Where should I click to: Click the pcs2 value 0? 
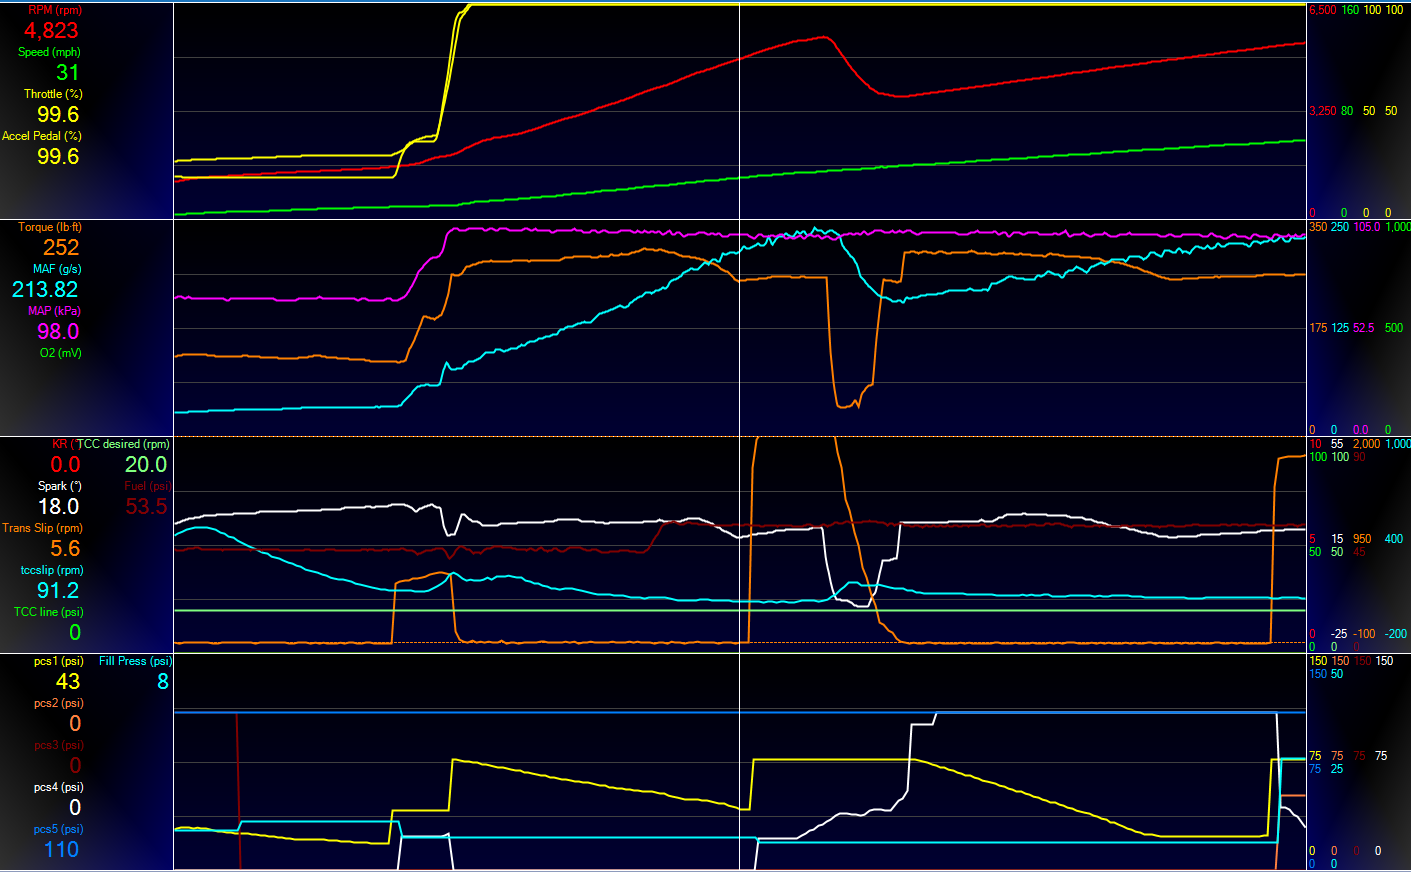[x=75, y=723]
